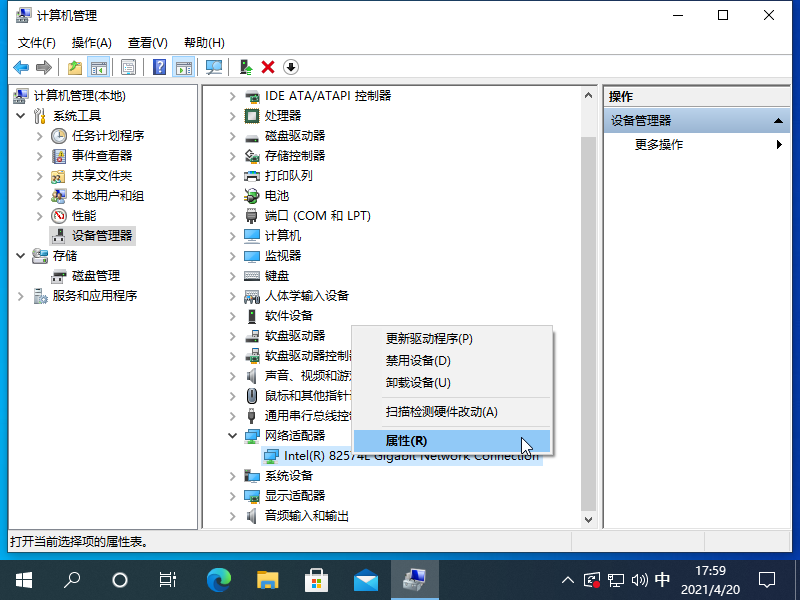800x600 pixels.
Task: Select 磁盘管理 in the left tree
Action: click(x=95, y=276)
